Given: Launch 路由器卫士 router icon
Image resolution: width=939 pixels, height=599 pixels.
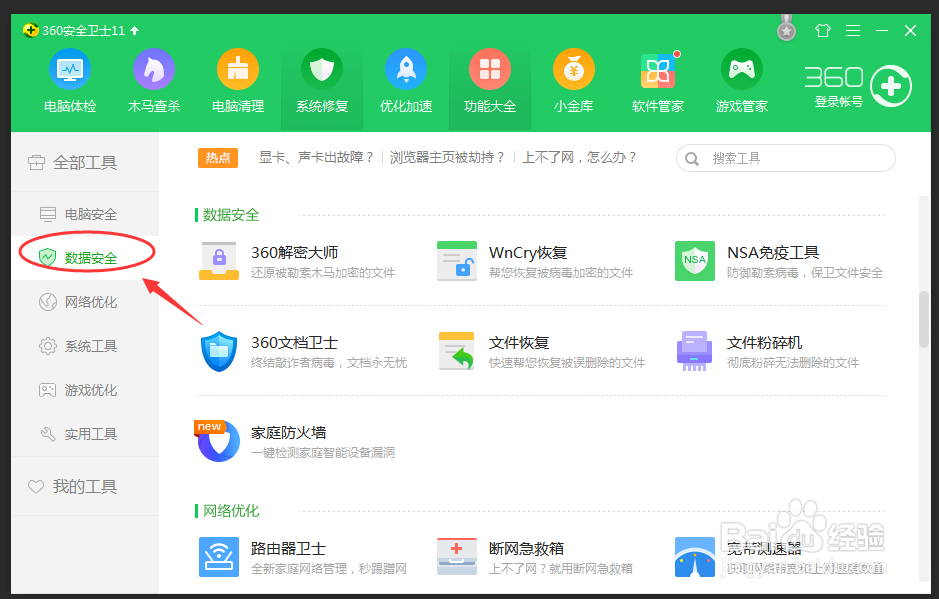Looking at the screenshot, I should click(x=219, y=557).
